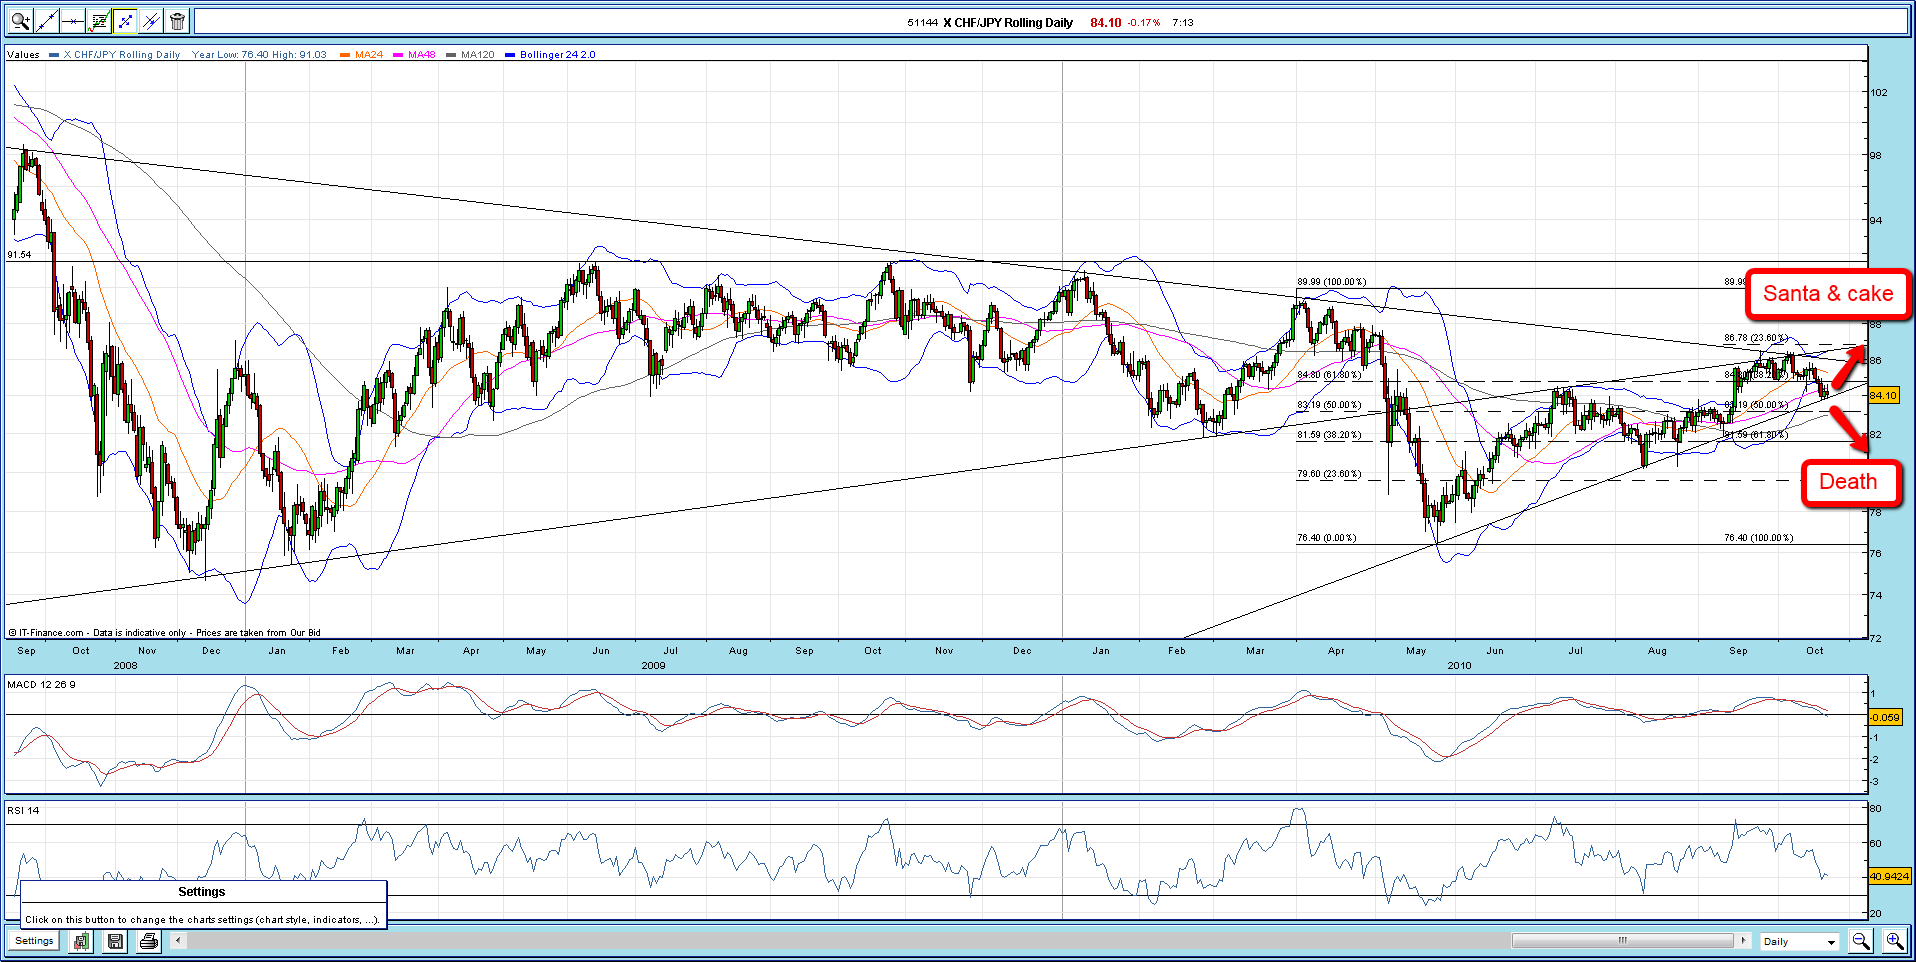Toggle the highlighted move-object tool
The image size is (1916, 962).
coord(125,21)
